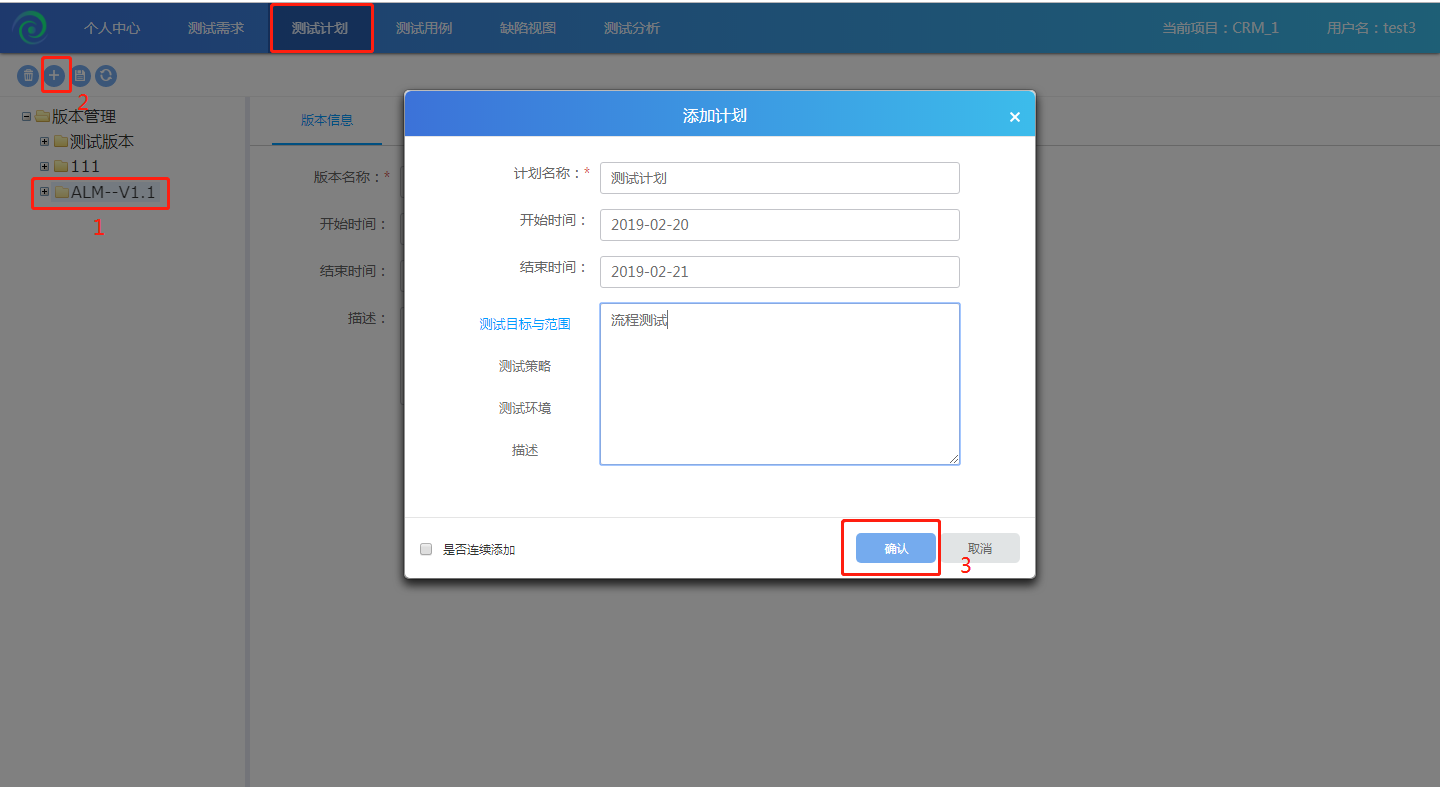Click the floppy disk save icon
1440x787 pixels.
tap(80, 75)
